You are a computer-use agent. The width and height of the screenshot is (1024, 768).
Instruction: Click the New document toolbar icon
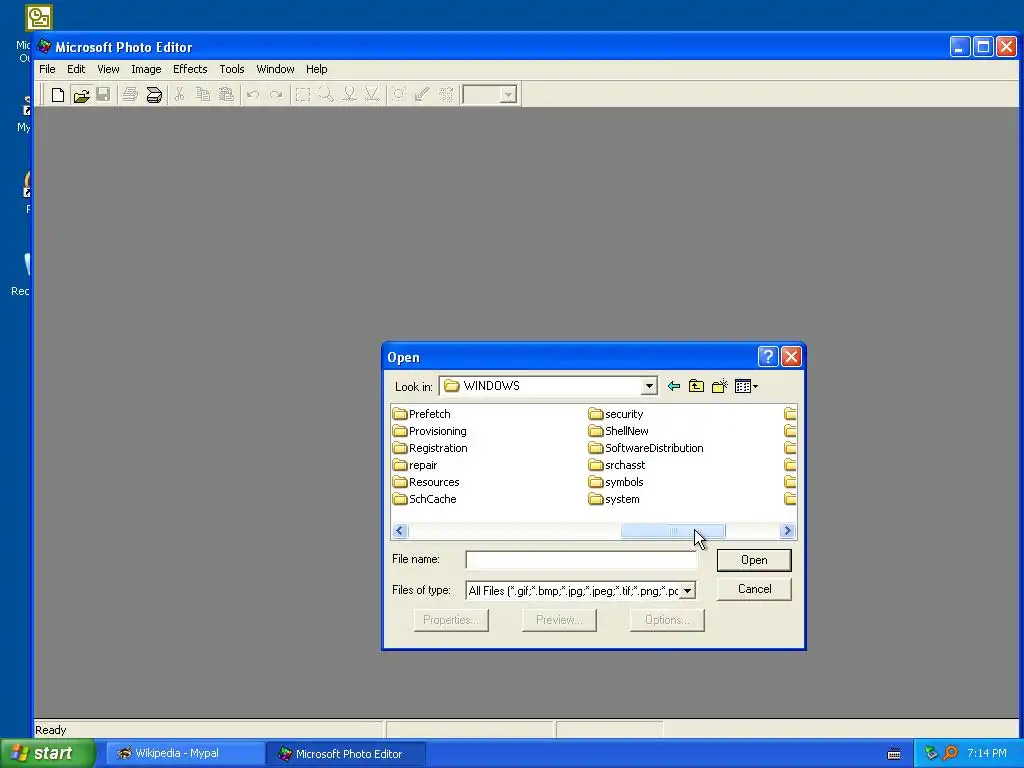tap(57, 95)
